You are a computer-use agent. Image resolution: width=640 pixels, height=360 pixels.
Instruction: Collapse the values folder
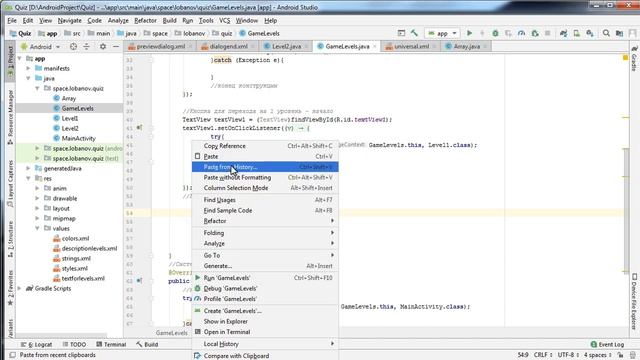pos(37,229)
